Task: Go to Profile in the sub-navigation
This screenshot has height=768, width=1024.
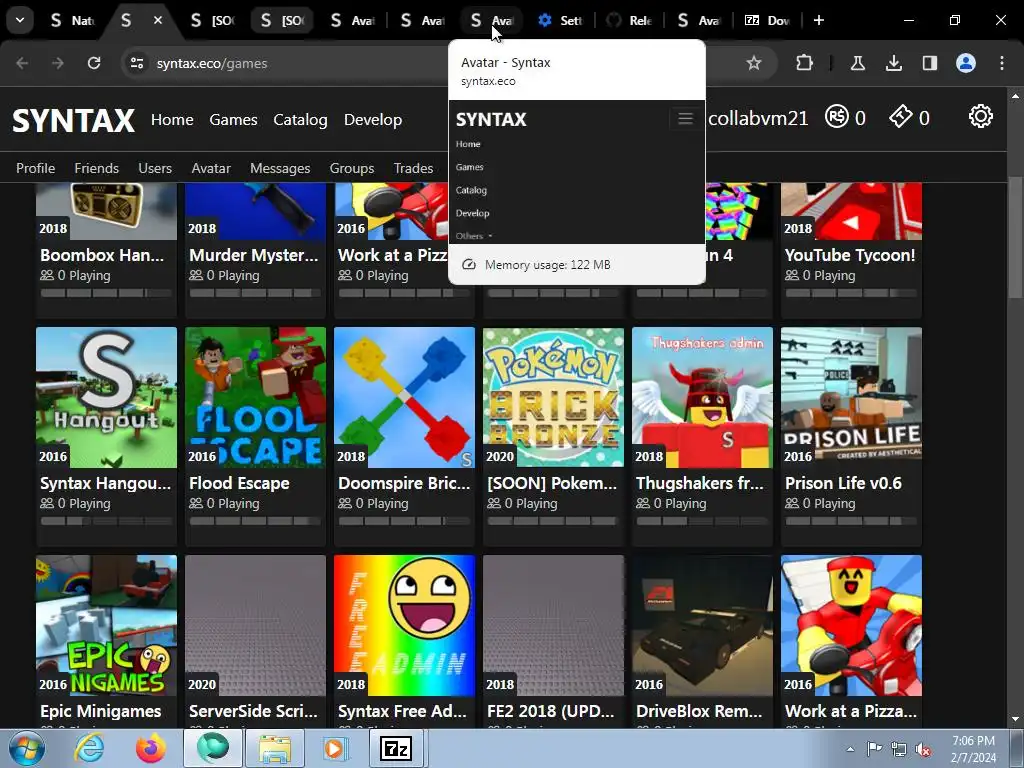Action: [35, 168]
